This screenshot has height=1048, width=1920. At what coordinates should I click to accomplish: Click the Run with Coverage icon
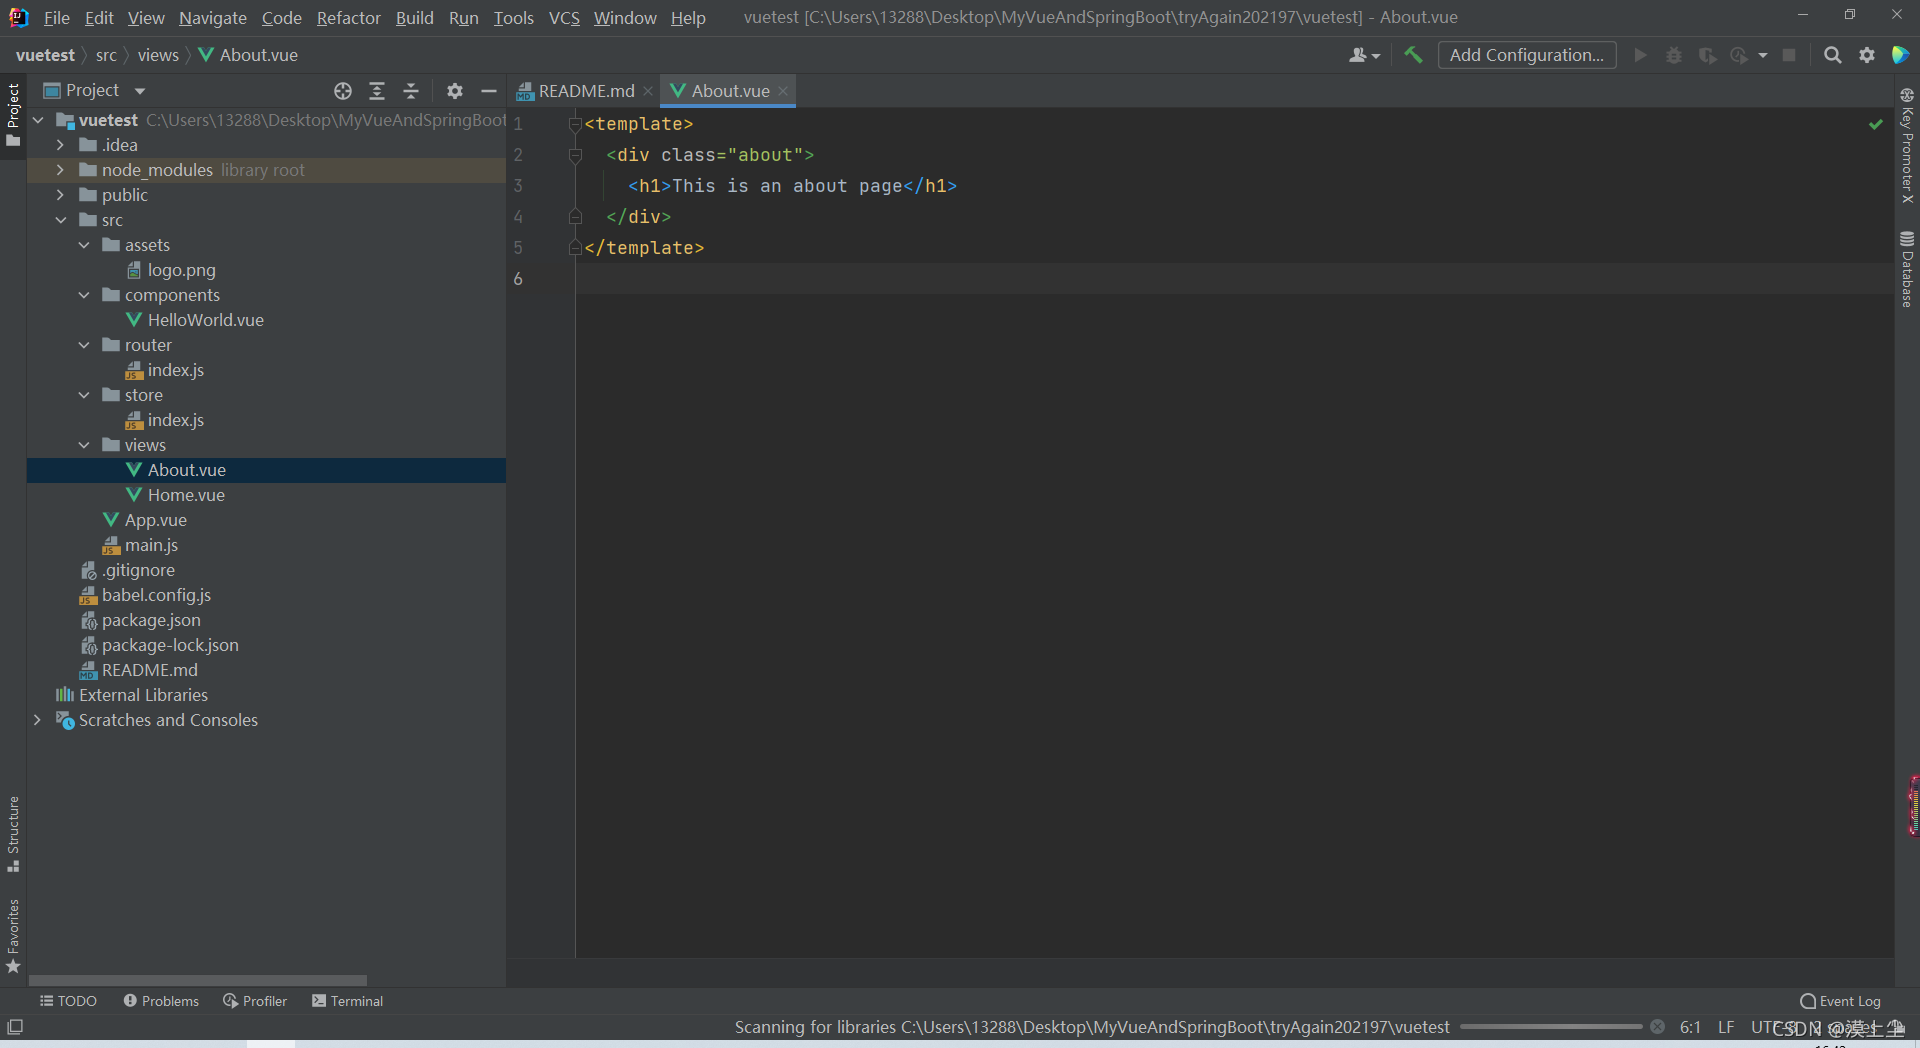pos(1707,55)
